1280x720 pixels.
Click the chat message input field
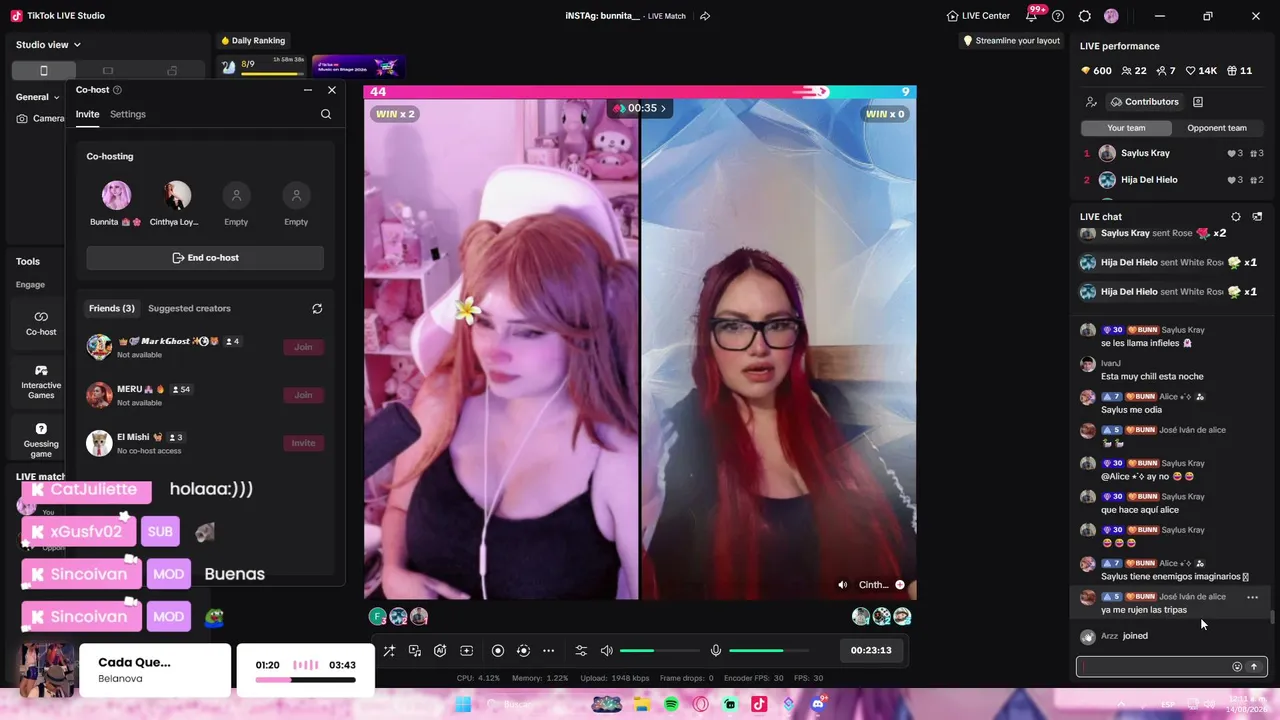click(1154, 667)
